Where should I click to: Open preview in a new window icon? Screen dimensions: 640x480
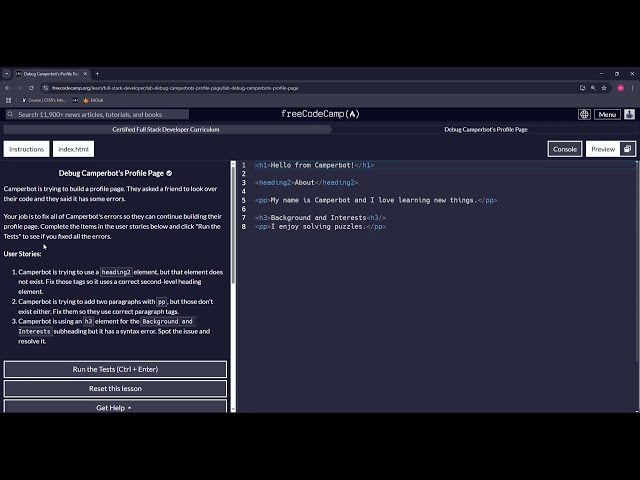tap(628, 149)
